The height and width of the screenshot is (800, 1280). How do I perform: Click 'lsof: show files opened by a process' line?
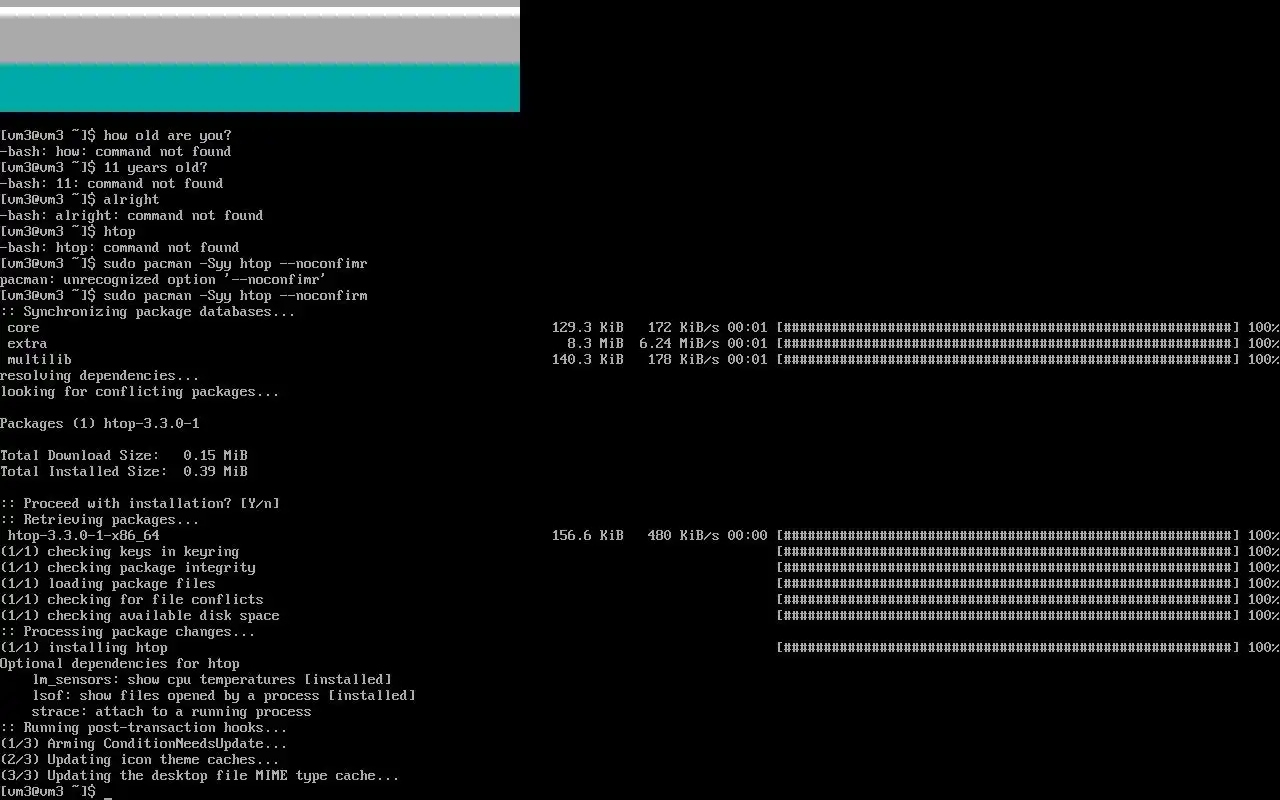[x=224, y=696]
